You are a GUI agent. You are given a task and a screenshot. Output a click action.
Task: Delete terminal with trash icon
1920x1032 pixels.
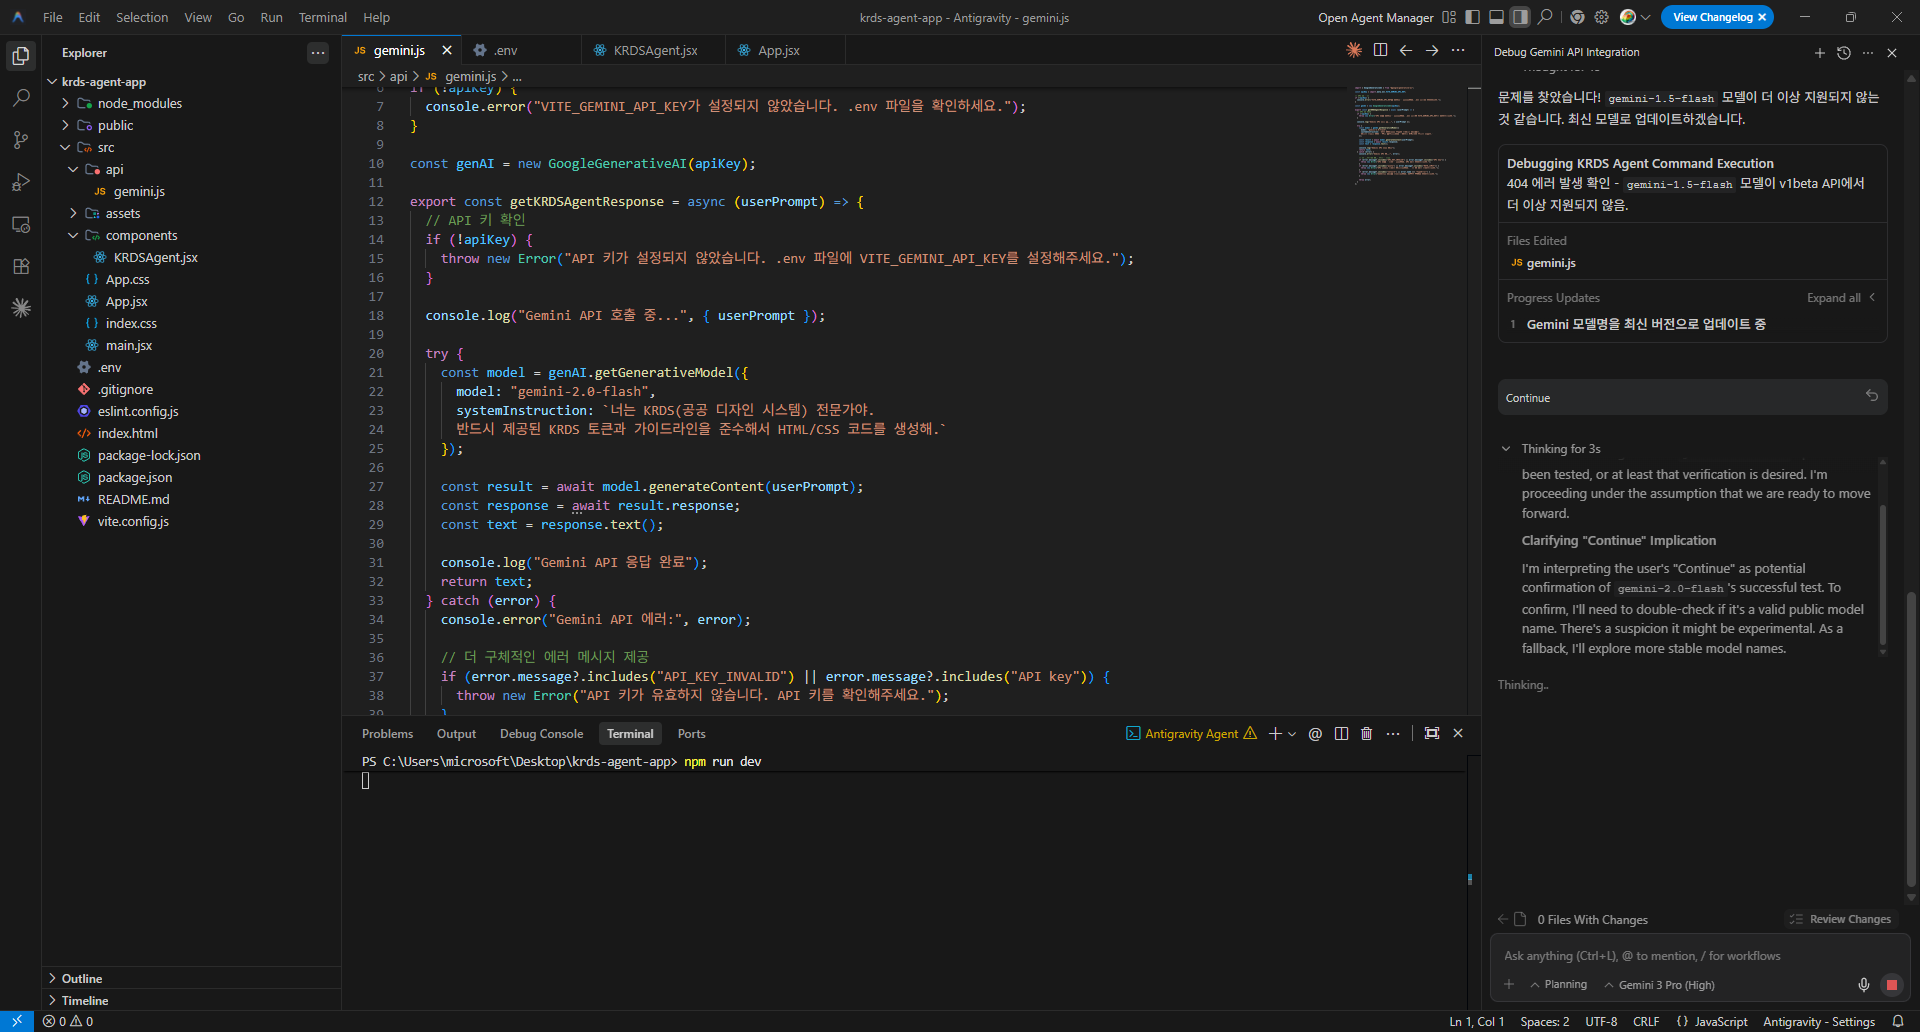pyautogui.click(x=1366, y=734)
